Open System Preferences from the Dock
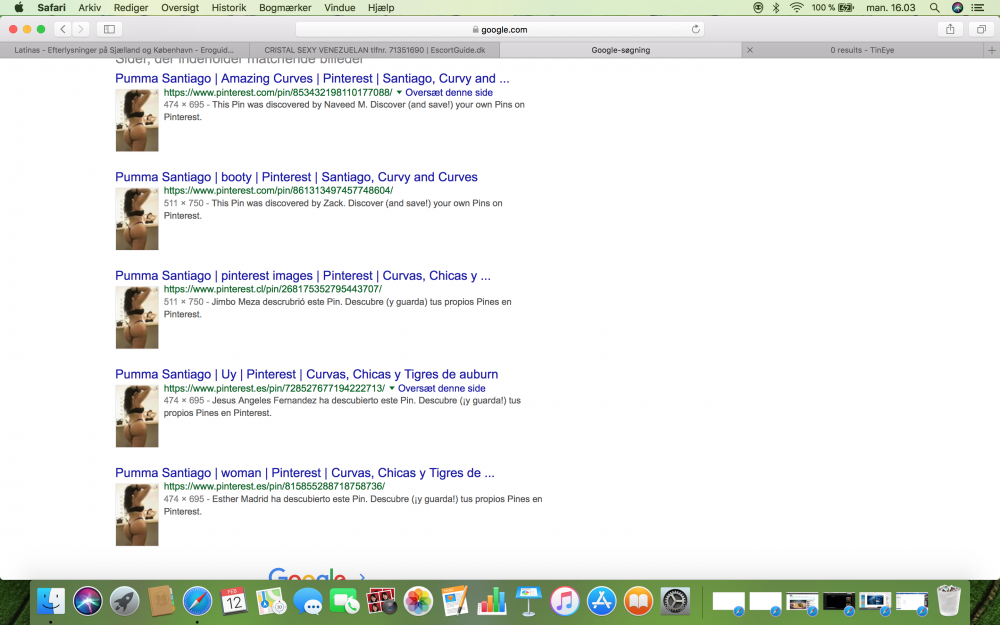The image size is (1000, 625). 675,601
